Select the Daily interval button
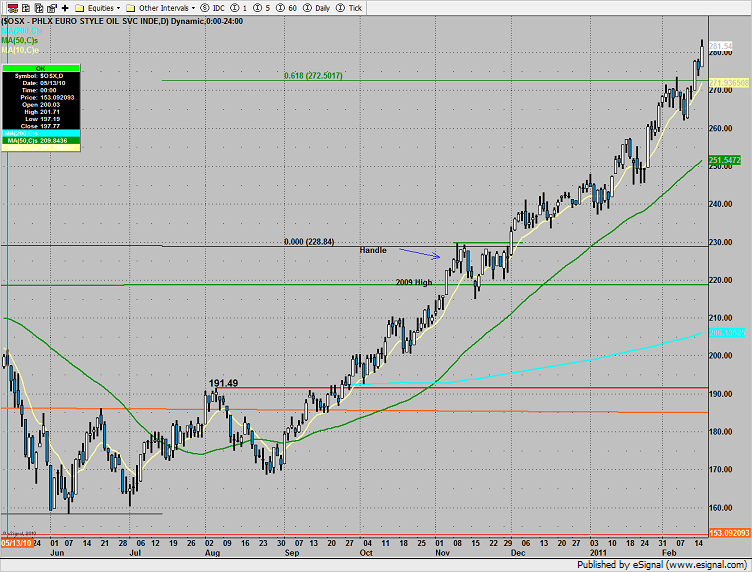 tap(320, 7)
